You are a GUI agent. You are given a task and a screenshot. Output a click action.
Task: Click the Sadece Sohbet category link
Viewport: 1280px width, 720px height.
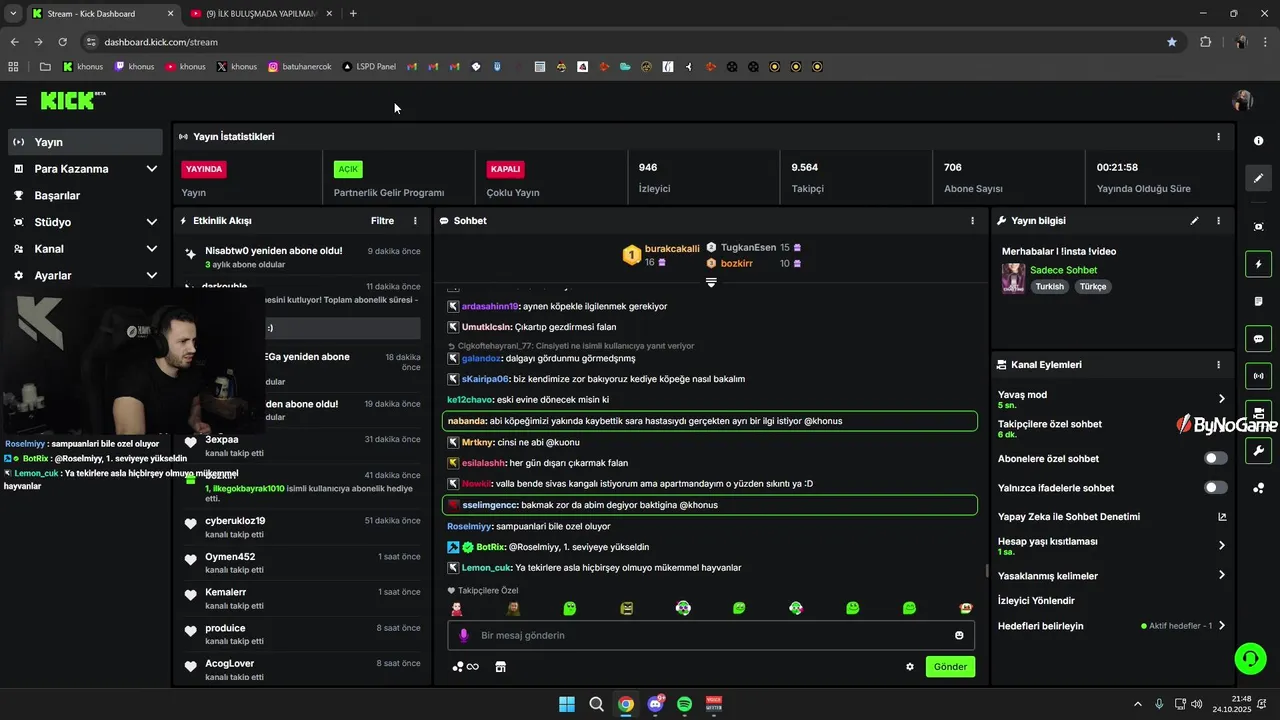[1063, 270]
